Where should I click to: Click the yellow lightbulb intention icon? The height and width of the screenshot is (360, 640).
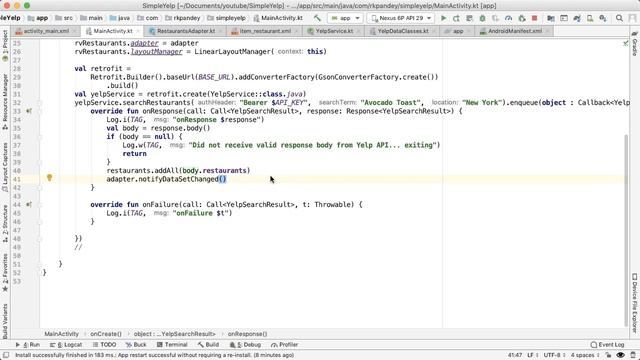pos(49,178)
